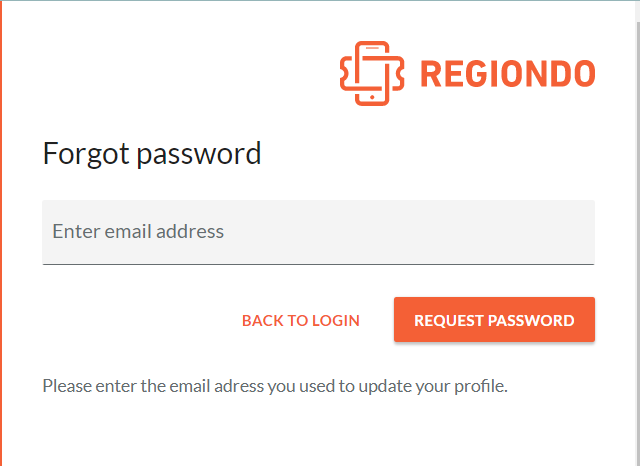Submit the form with orange REQUEST PASSWORD
This screenshot has height=466, width=640.
494,320
